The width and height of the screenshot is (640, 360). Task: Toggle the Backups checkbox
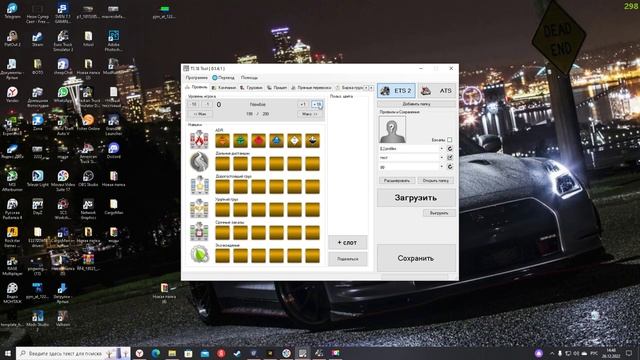coord(449,140)
